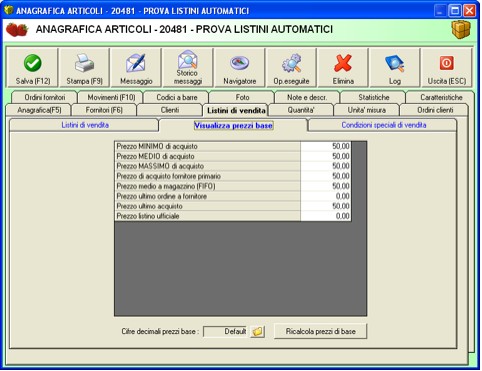Click the 0,00 value for Prezzo listino ufficiale
The height and width of the screenshot is (371, 482).
[x=326, y=216]
